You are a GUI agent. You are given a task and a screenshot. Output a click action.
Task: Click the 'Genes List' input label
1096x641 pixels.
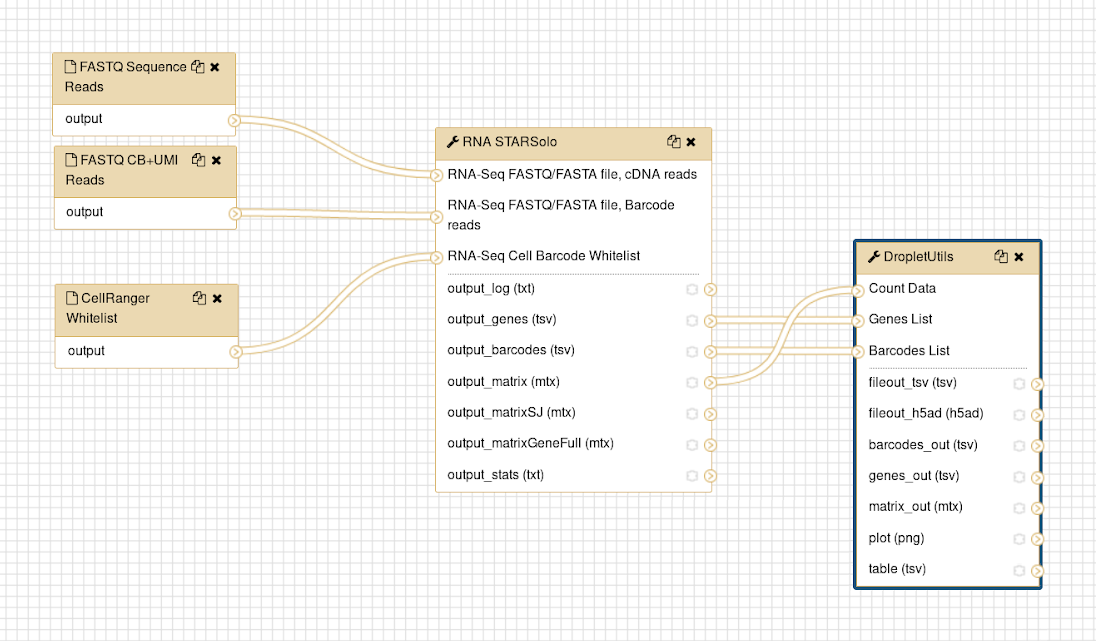900,319
